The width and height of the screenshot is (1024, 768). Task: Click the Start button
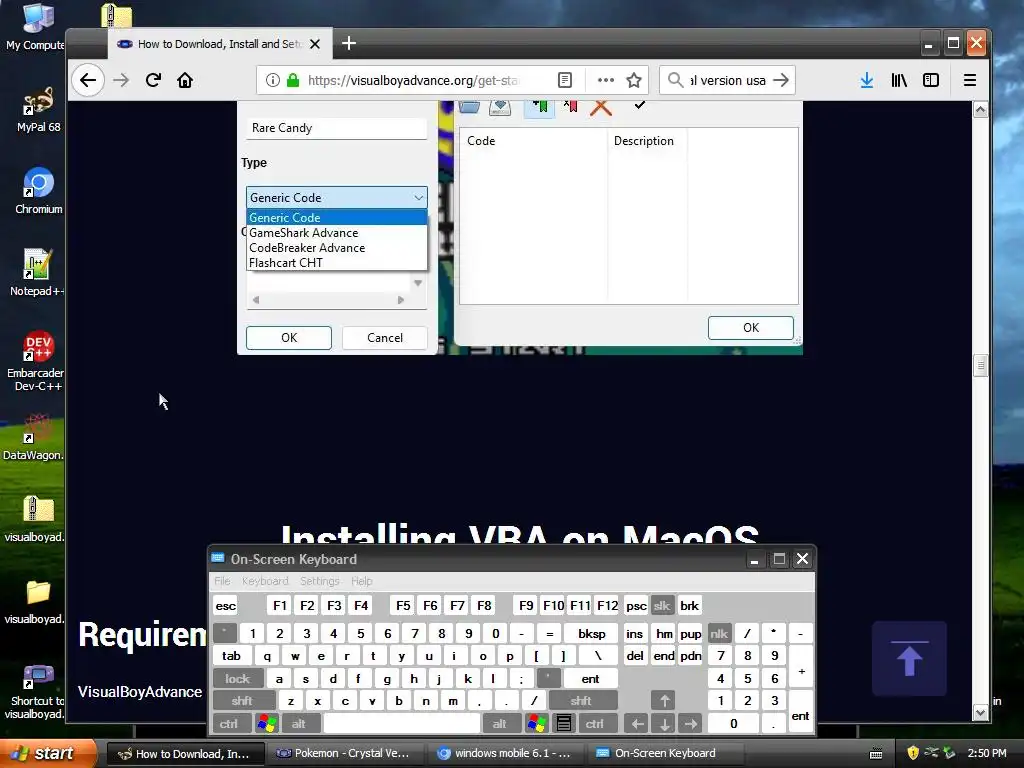pos(48,753)
